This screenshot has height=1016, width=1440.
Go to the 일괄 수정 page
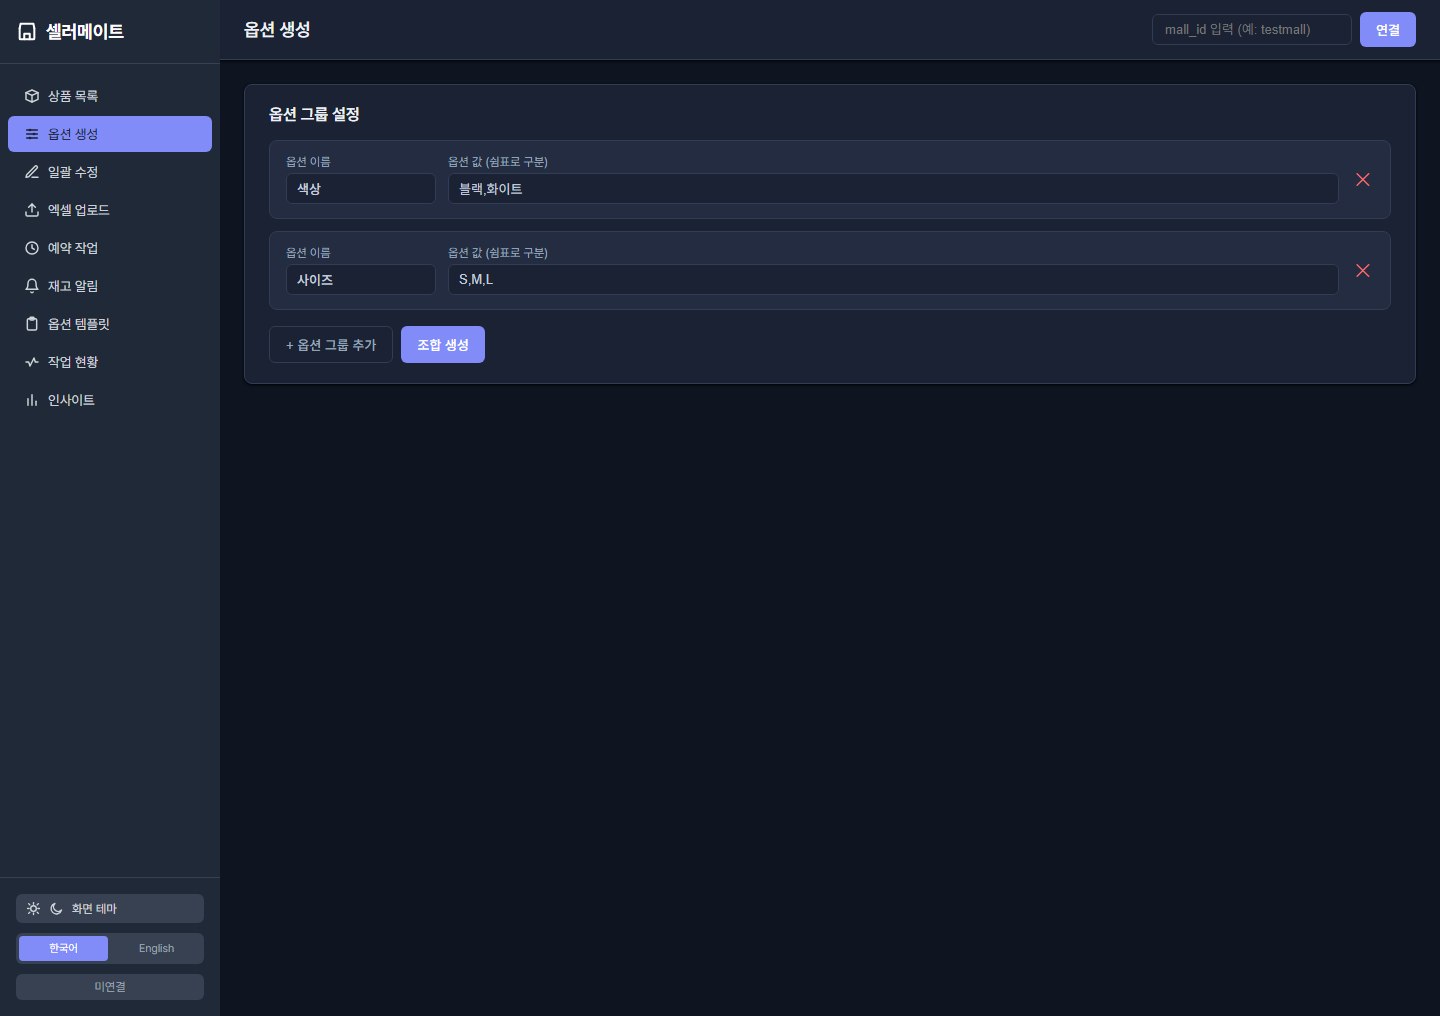[x=110, y=172]
